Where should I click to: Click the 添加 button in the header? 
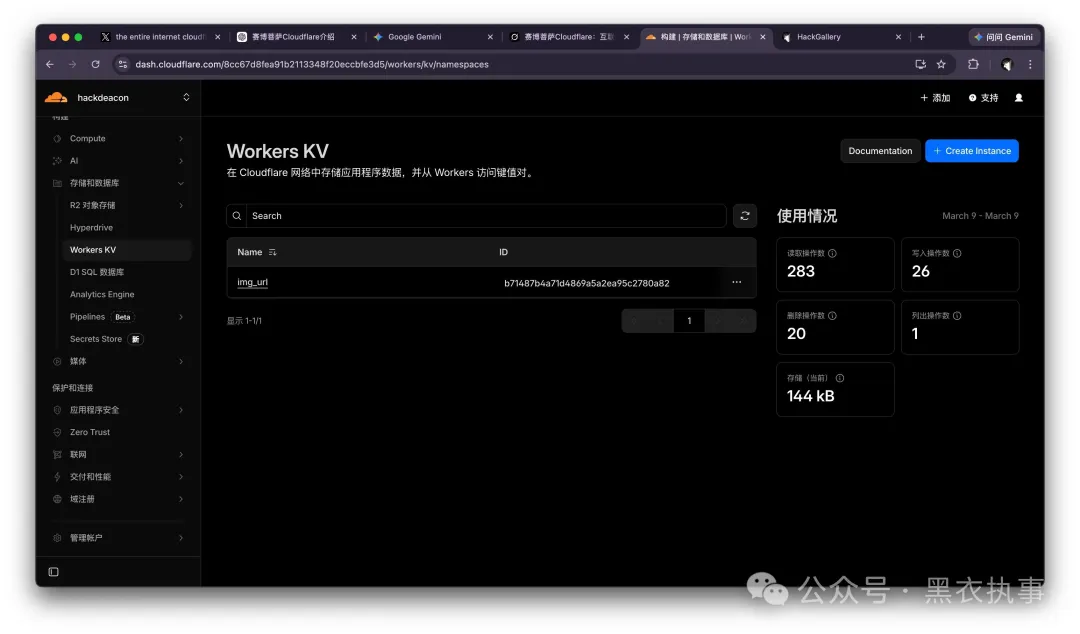coord(935,98)
